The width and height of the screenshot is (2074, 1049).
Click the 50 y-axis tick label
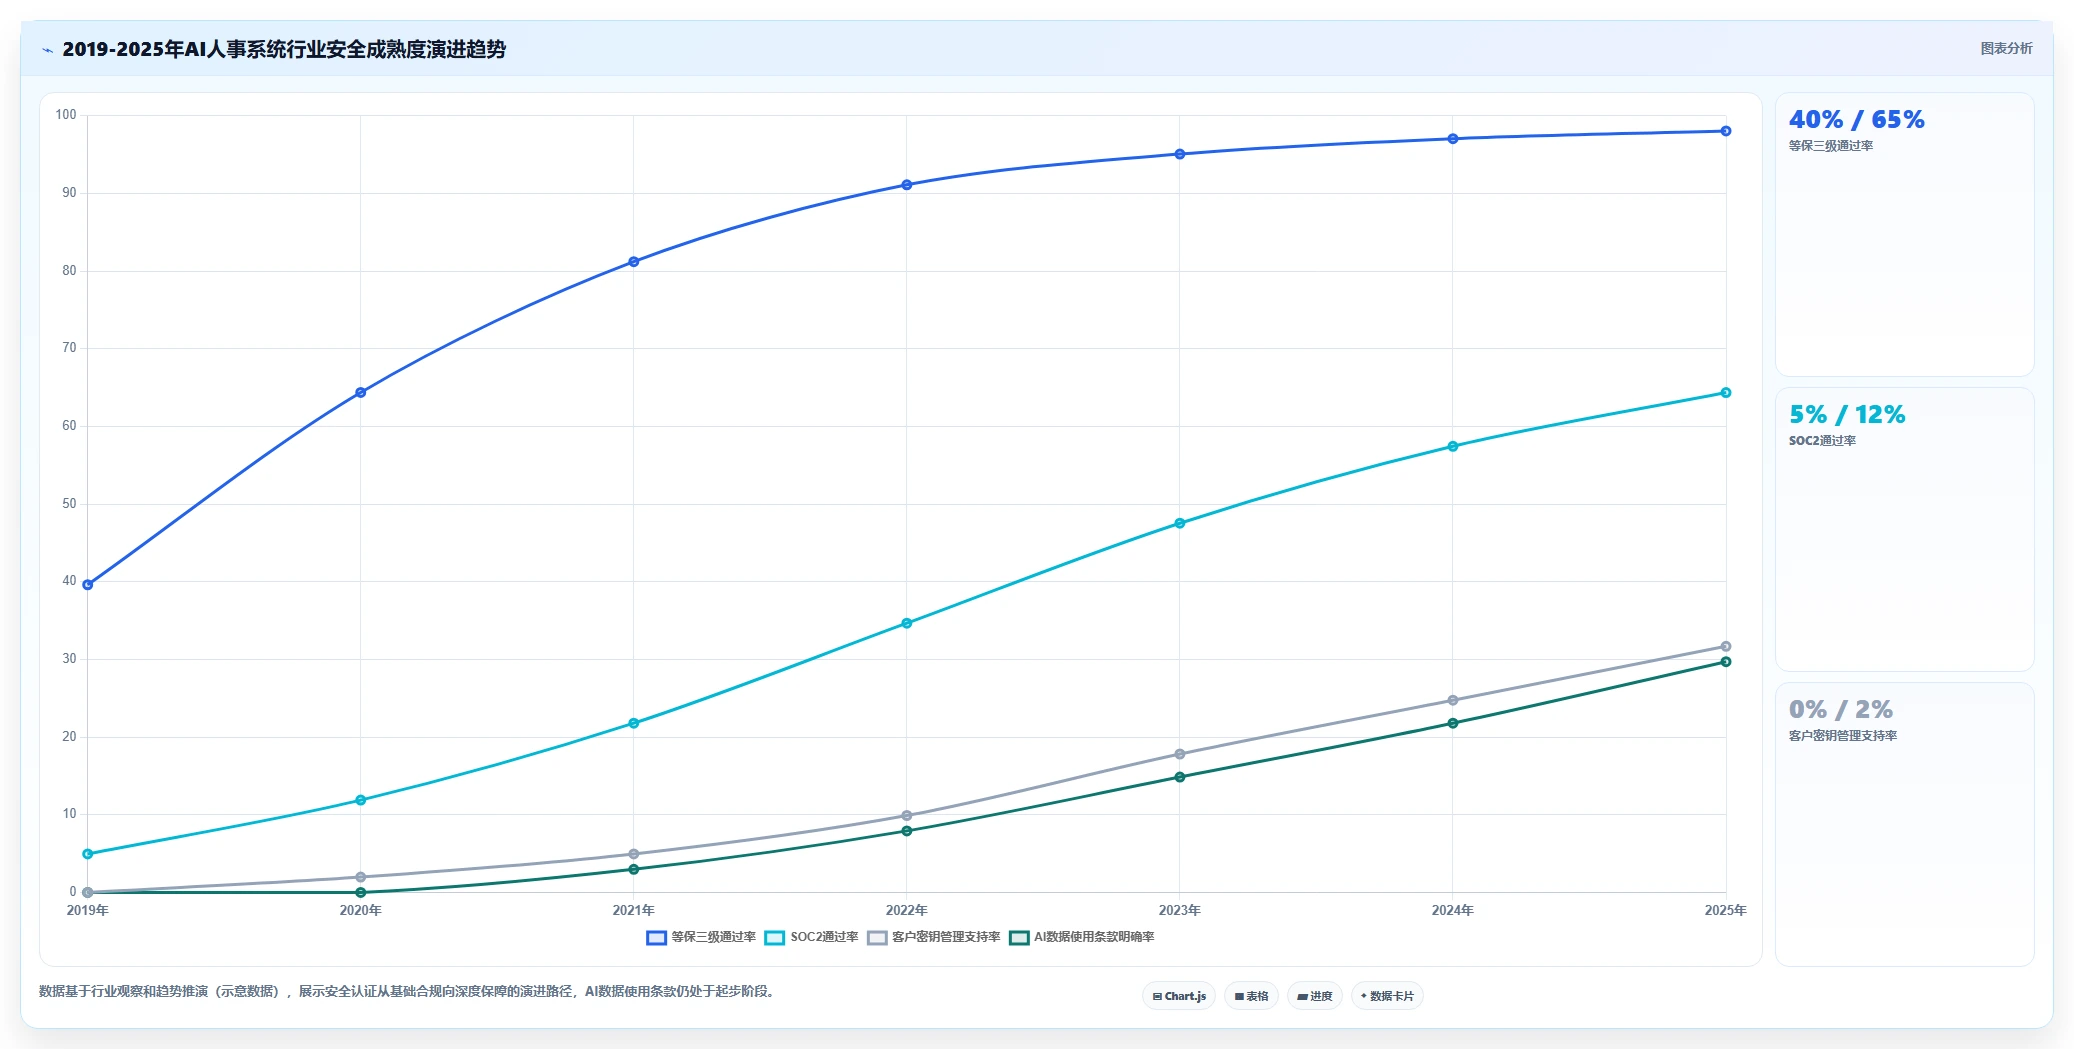pos(69,504)
